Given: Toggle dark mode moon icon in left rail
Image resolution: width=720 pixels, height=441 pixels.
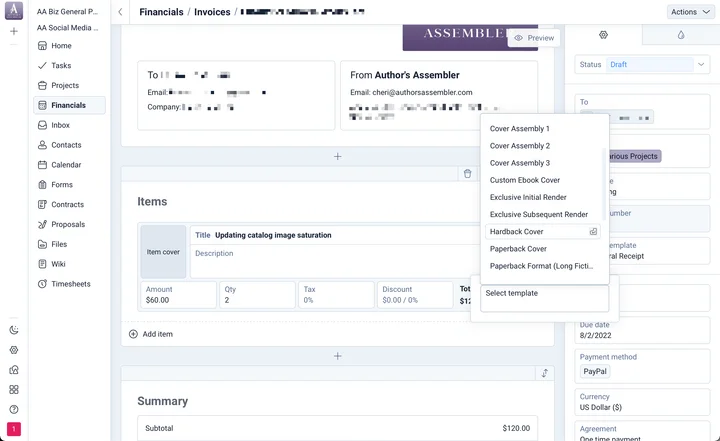Looking at the screenshot, I should [14, 330].
